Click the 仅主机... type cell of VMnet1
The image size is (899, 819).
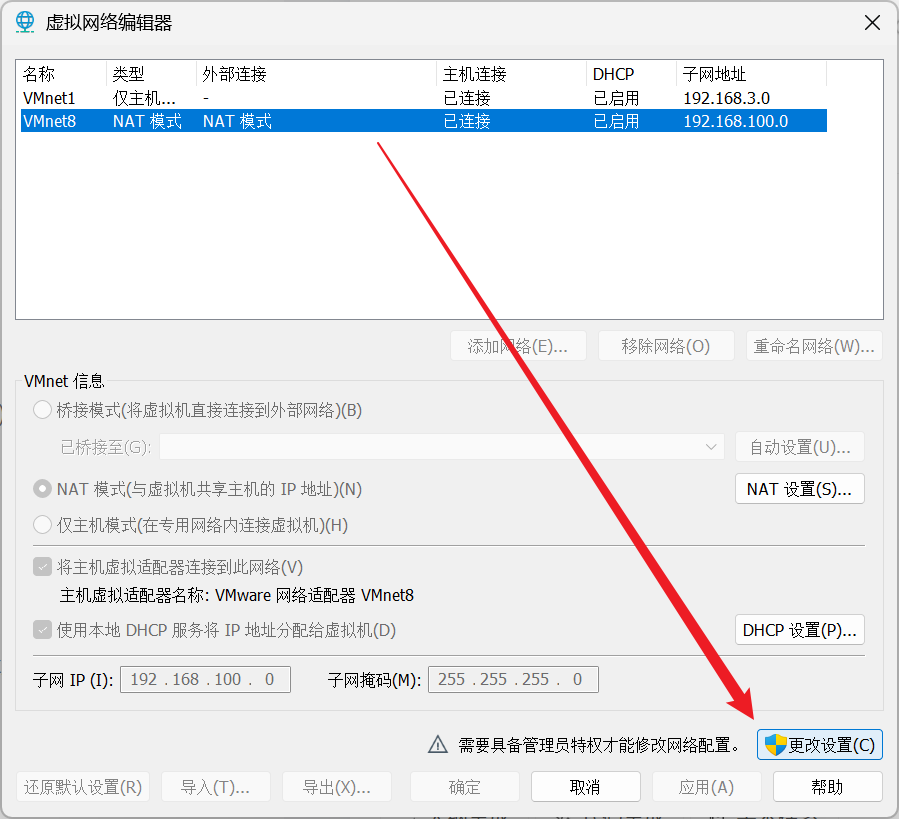[144, 98]
